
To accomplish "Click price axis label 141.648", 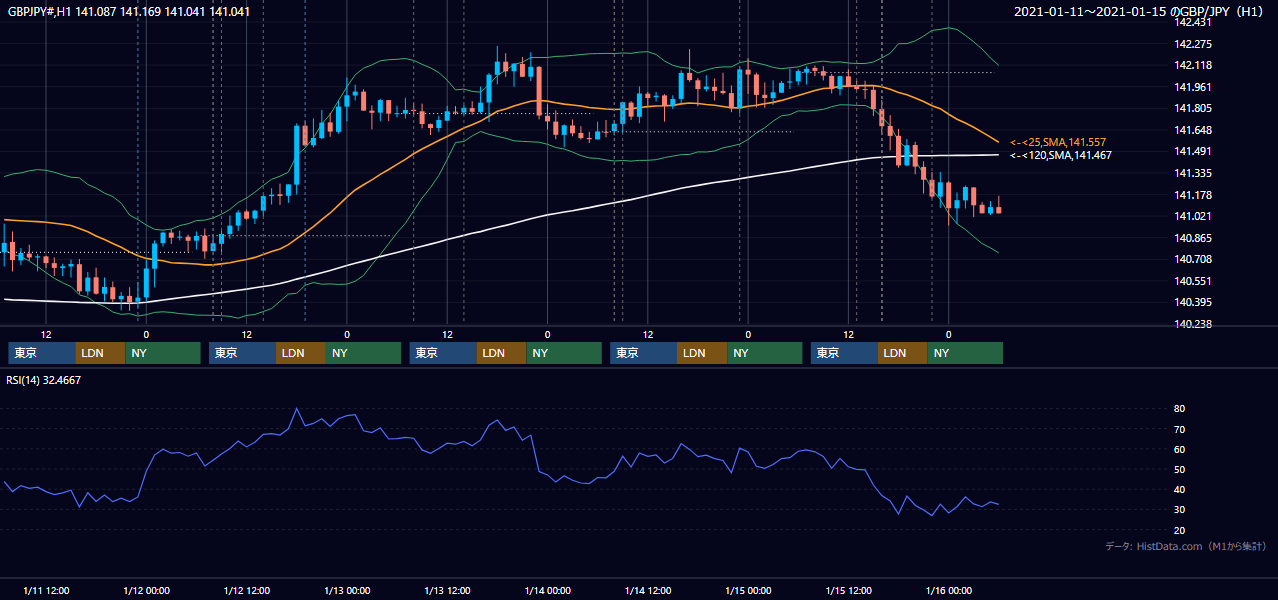I will coord(1194,130).
